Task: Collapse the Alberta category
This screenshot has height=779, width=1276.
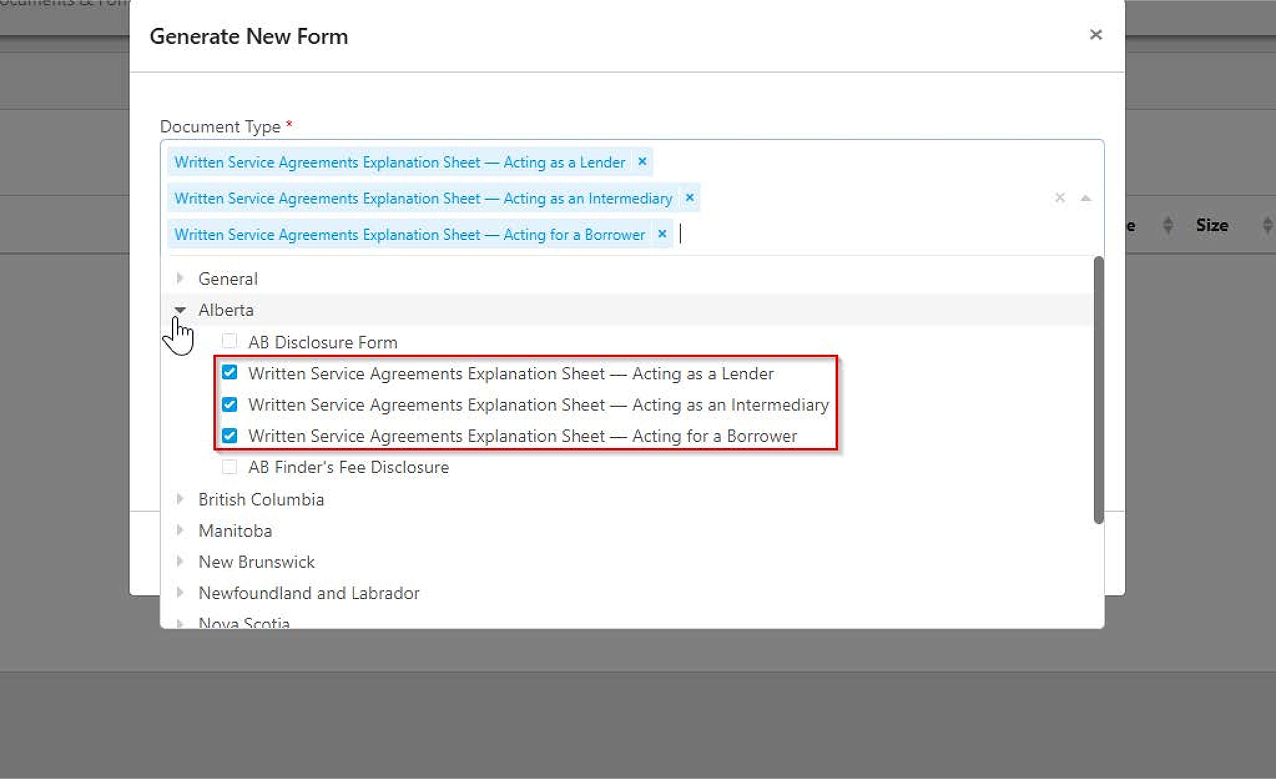Action: tap(181, 310)
